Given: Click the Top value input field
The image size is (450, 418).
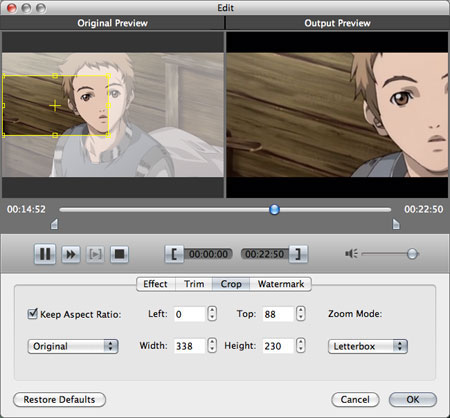Looking at the screenshot, I should [x=278, y=314].
